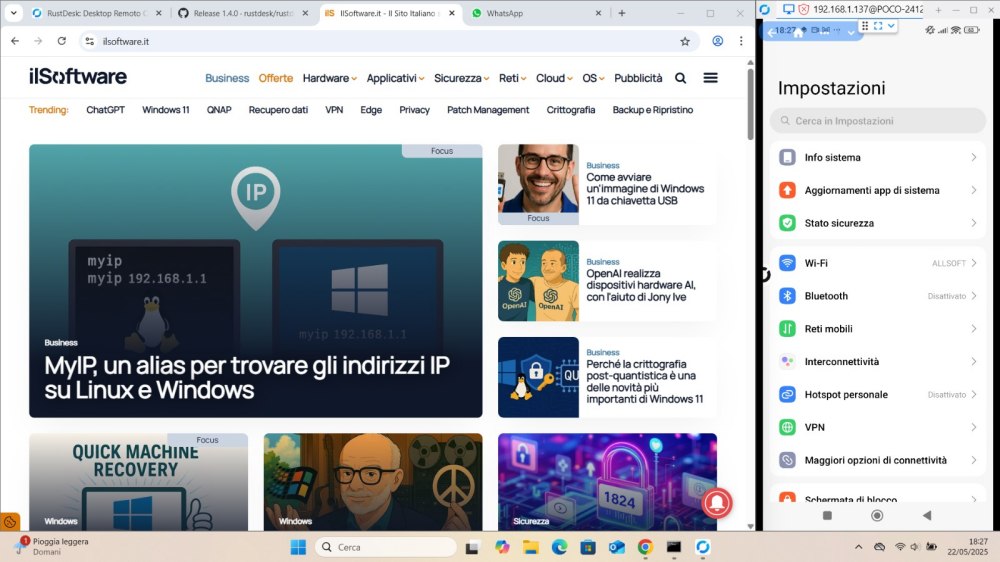Open Recupero dati trending link
Image resolution: width=1000 pixels, height=562 pixels.
click(278, 110)
